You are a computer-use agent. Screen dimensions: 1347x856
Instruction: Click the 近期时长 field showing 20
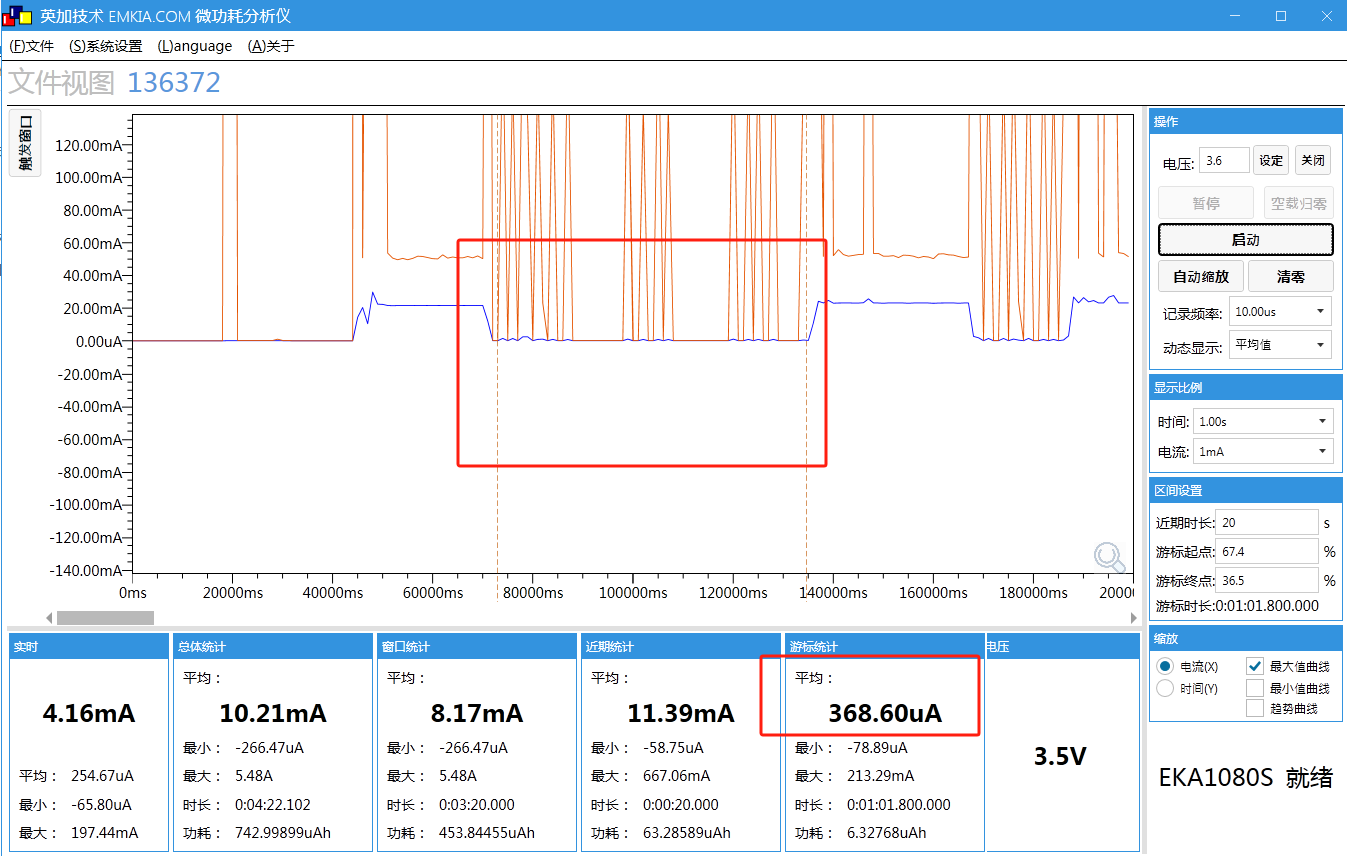coord(1268,522)
